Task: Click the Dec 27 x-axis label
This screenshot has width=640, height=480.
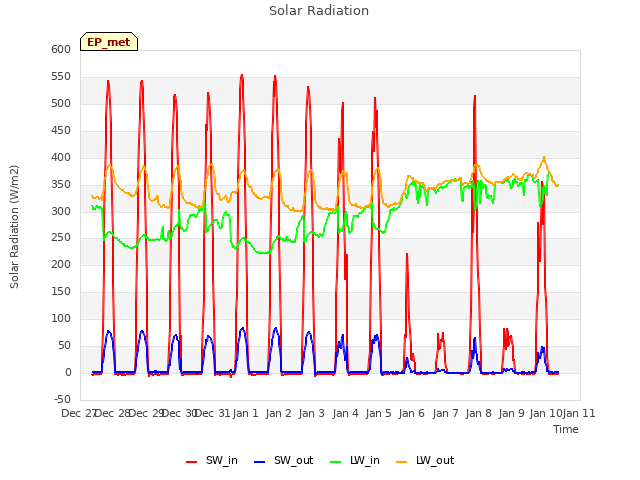Action: pyautogui.click(x=79, y=413)
